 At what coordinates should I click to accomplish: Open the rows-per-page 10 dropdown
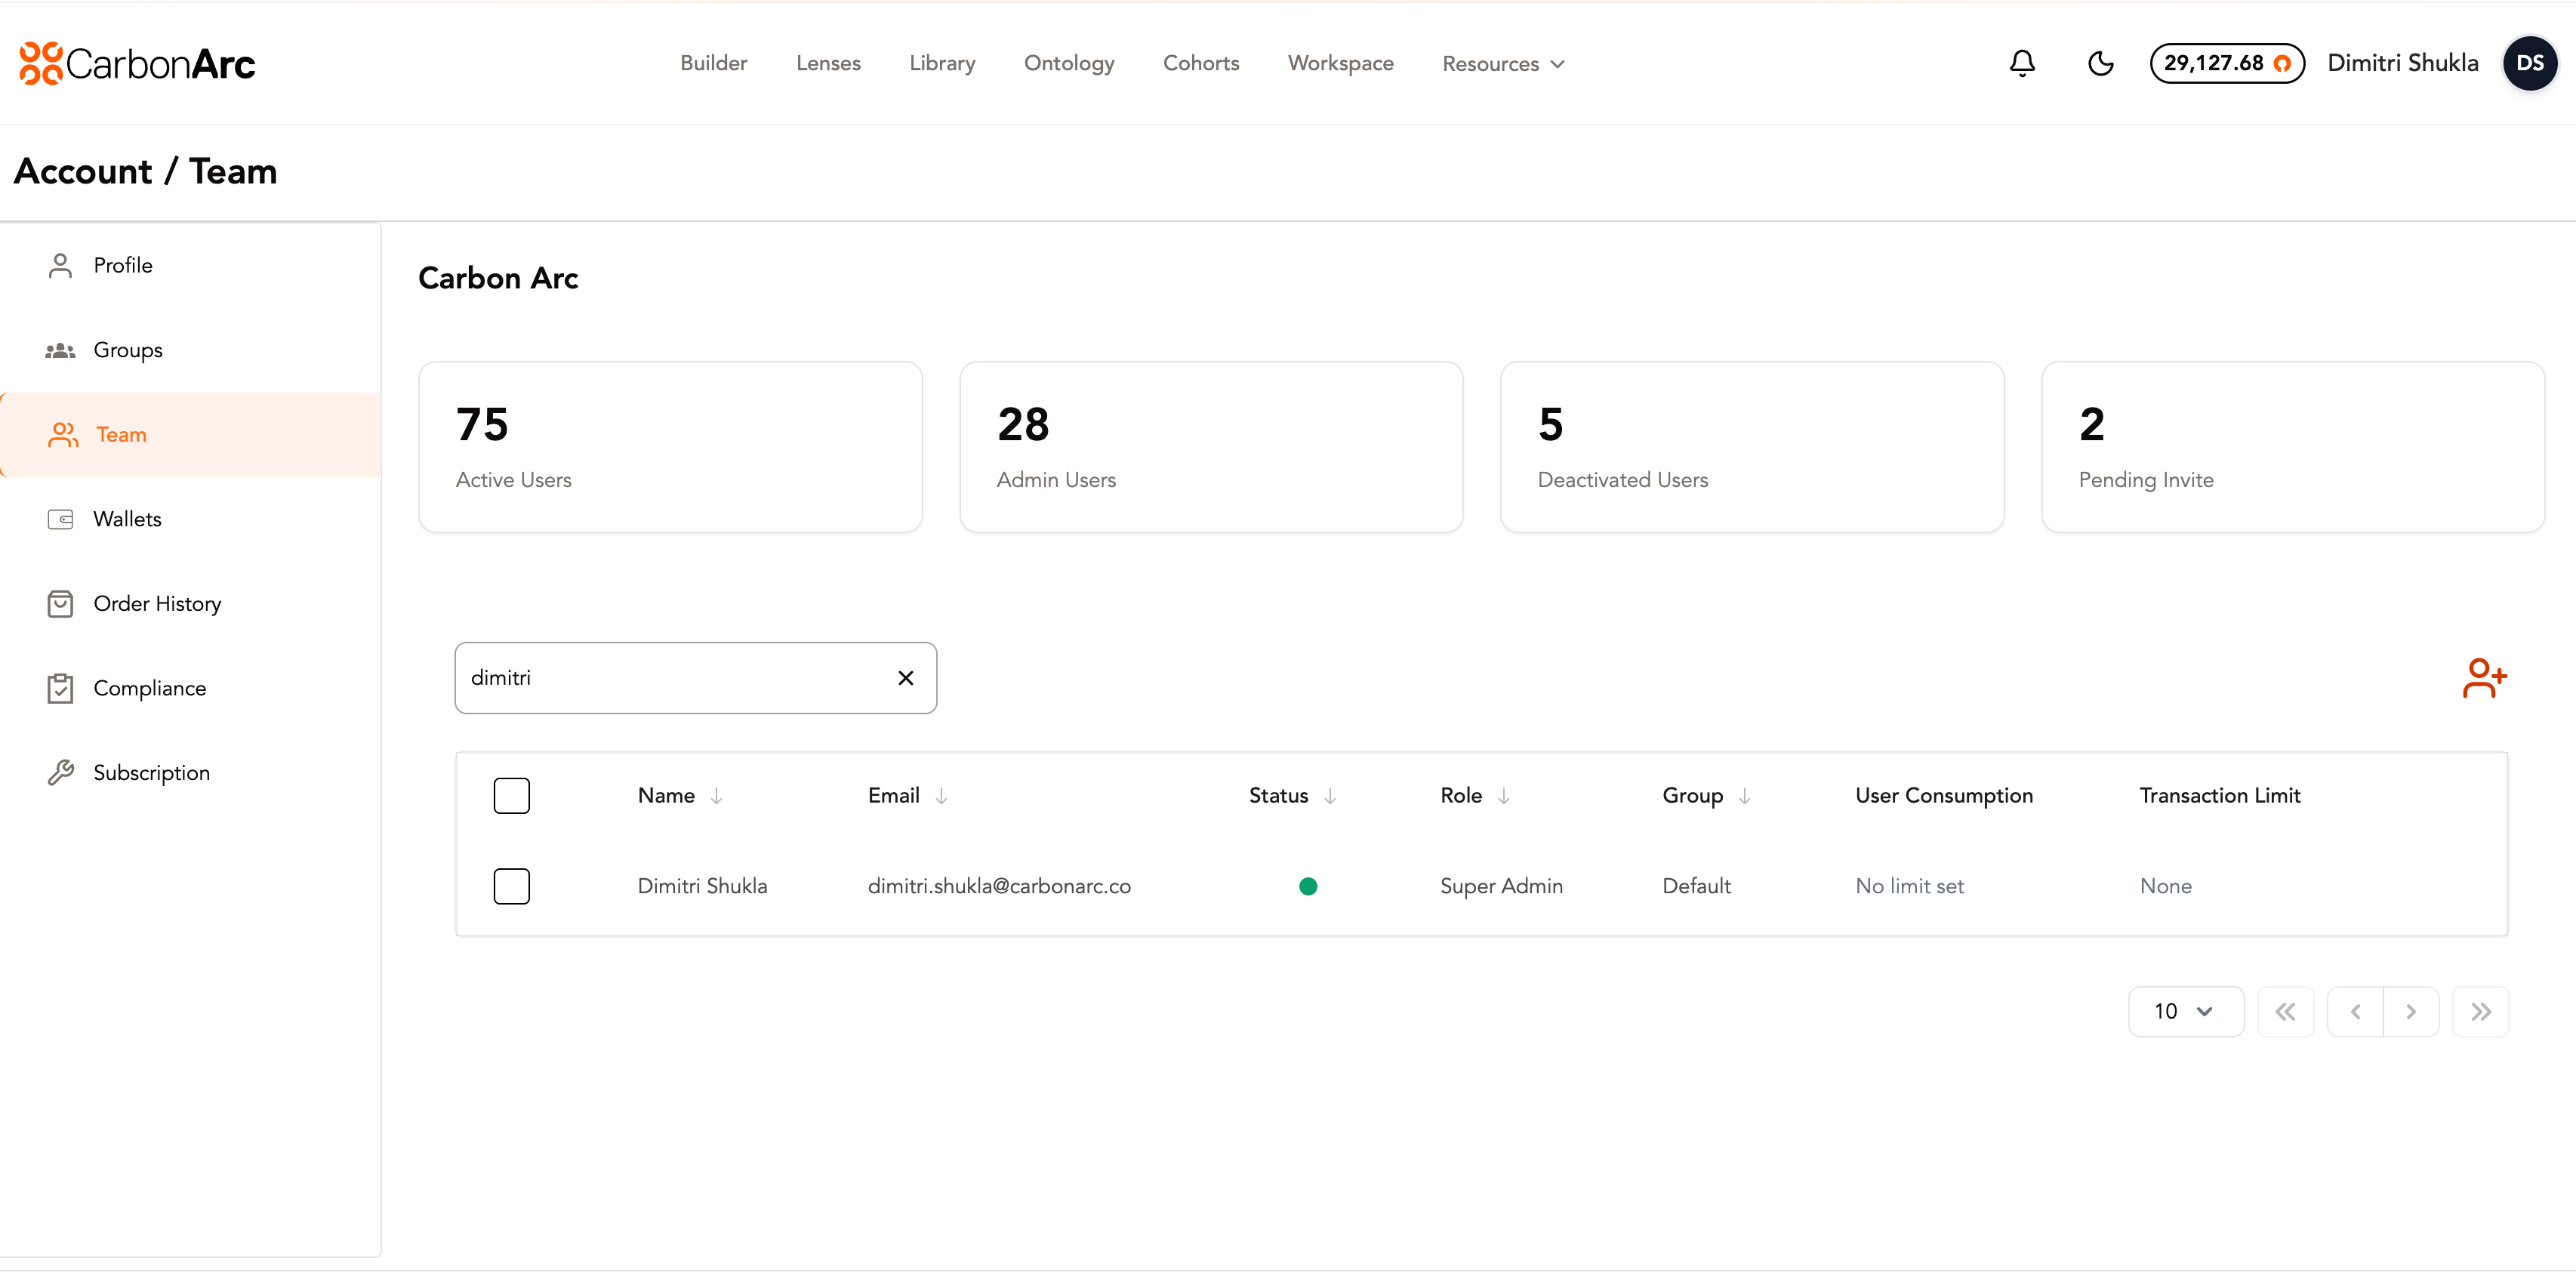tap(2185, 1011)
